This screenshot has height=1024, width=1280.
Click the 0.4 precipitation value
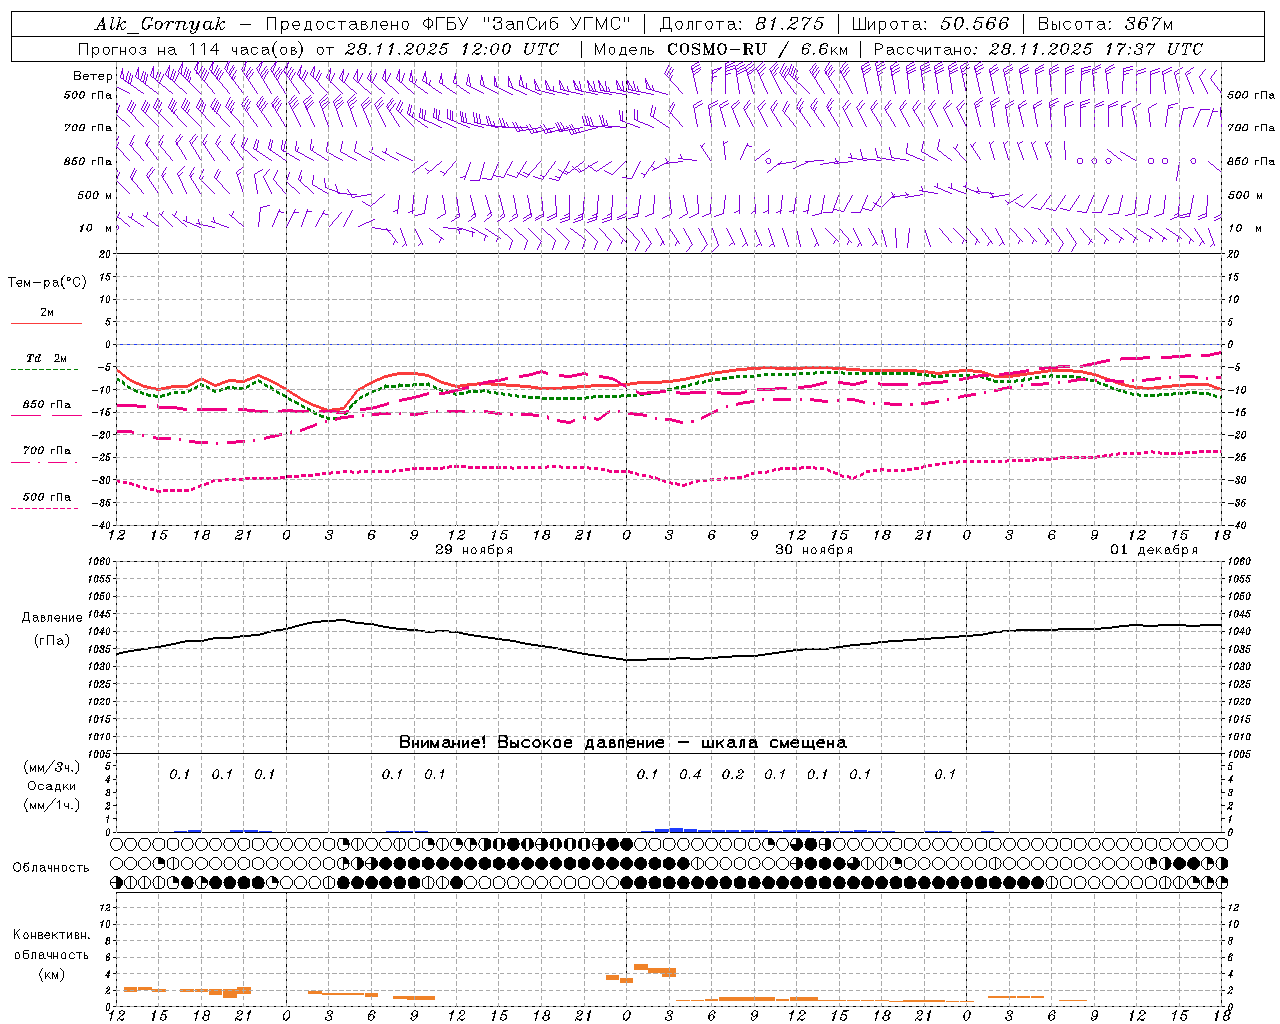tap(690, 774)
